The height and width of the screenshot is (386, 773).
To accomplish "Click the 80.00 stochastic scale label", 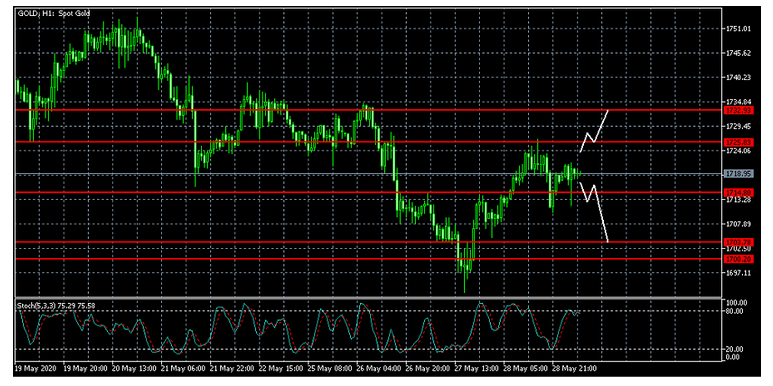I will point(735,311).
